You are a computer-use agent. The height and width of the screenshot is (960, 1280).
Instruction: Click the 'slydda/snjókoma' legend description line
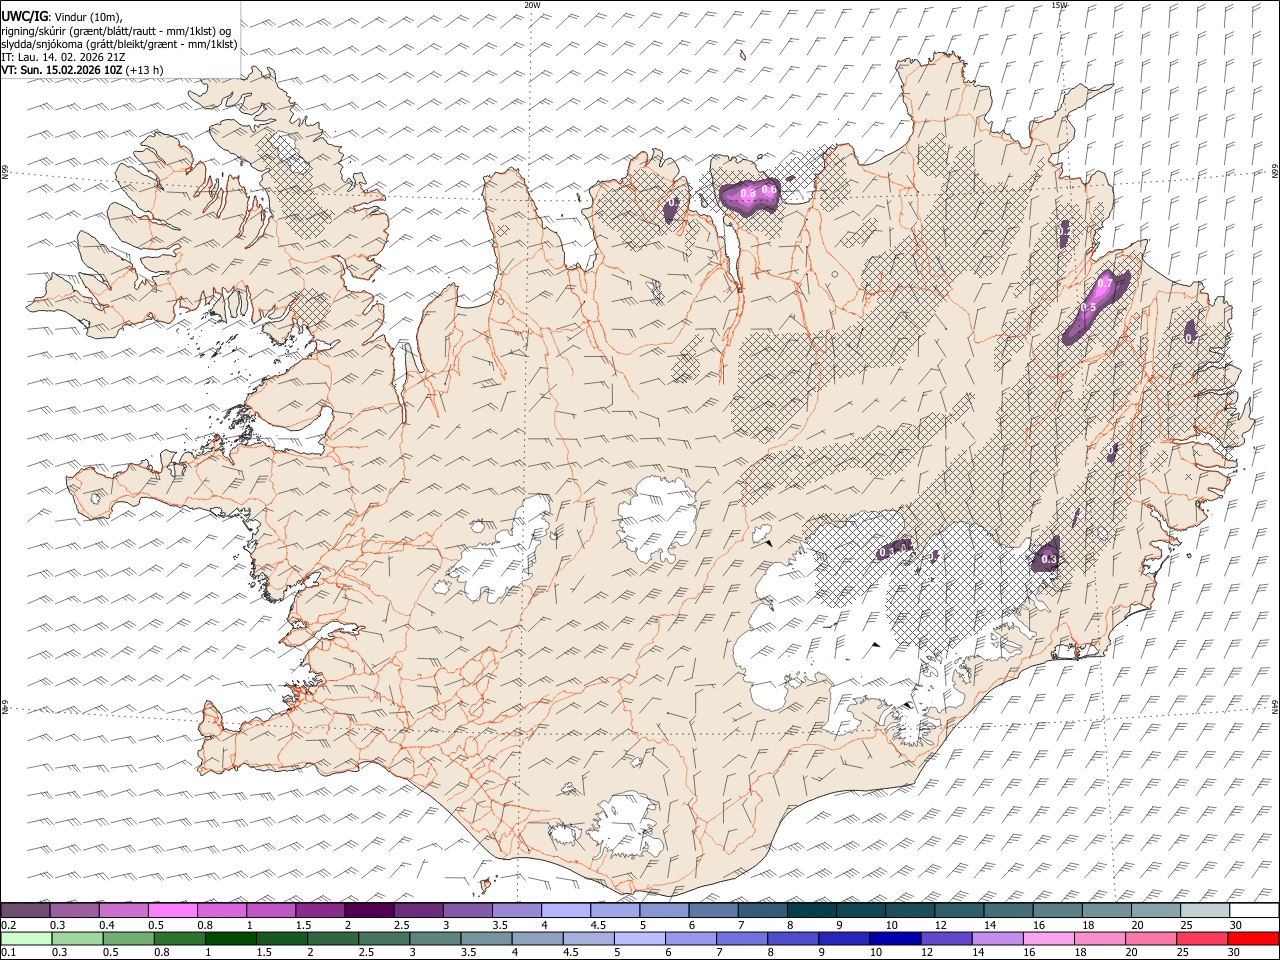coord(119,44)
